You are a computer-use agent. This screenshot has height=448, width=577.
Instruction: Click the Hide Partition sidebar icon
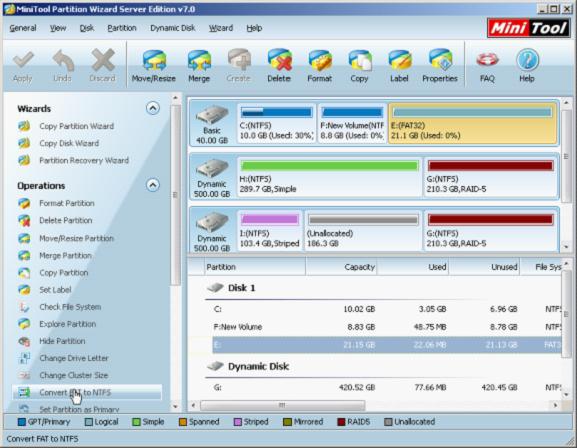24,341
